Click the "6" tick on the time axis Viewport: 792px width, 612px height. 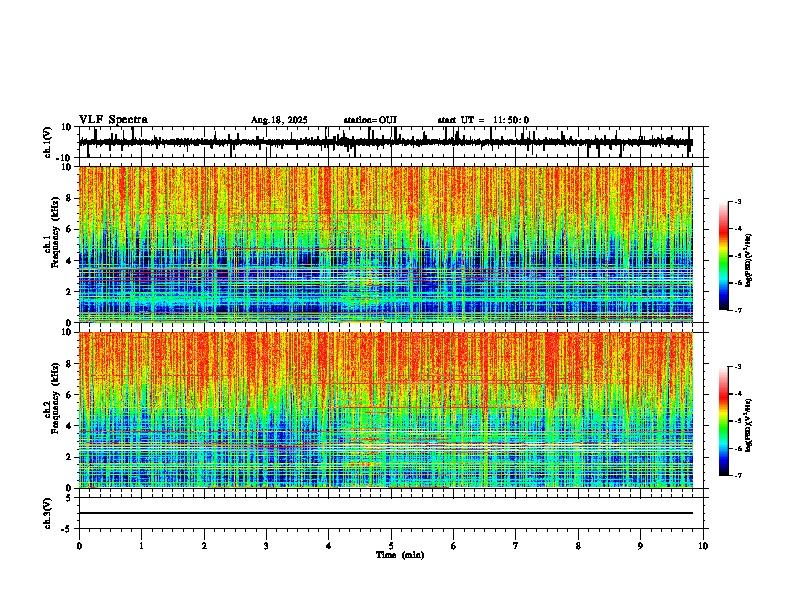453,545
